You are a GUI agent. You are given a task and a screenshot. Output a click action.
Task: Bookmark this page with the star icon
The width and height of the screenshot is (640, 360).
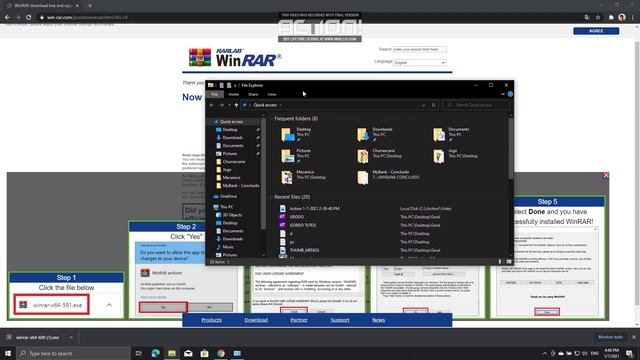click(598, 18)
